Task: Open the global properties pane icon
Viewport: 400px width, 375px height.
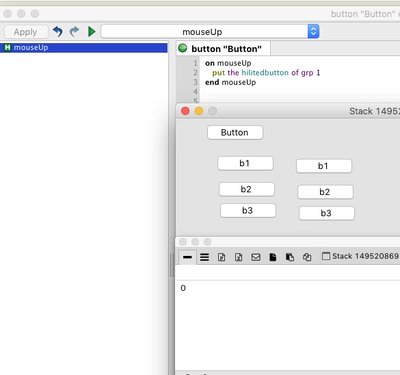Action: click(222, 257)
